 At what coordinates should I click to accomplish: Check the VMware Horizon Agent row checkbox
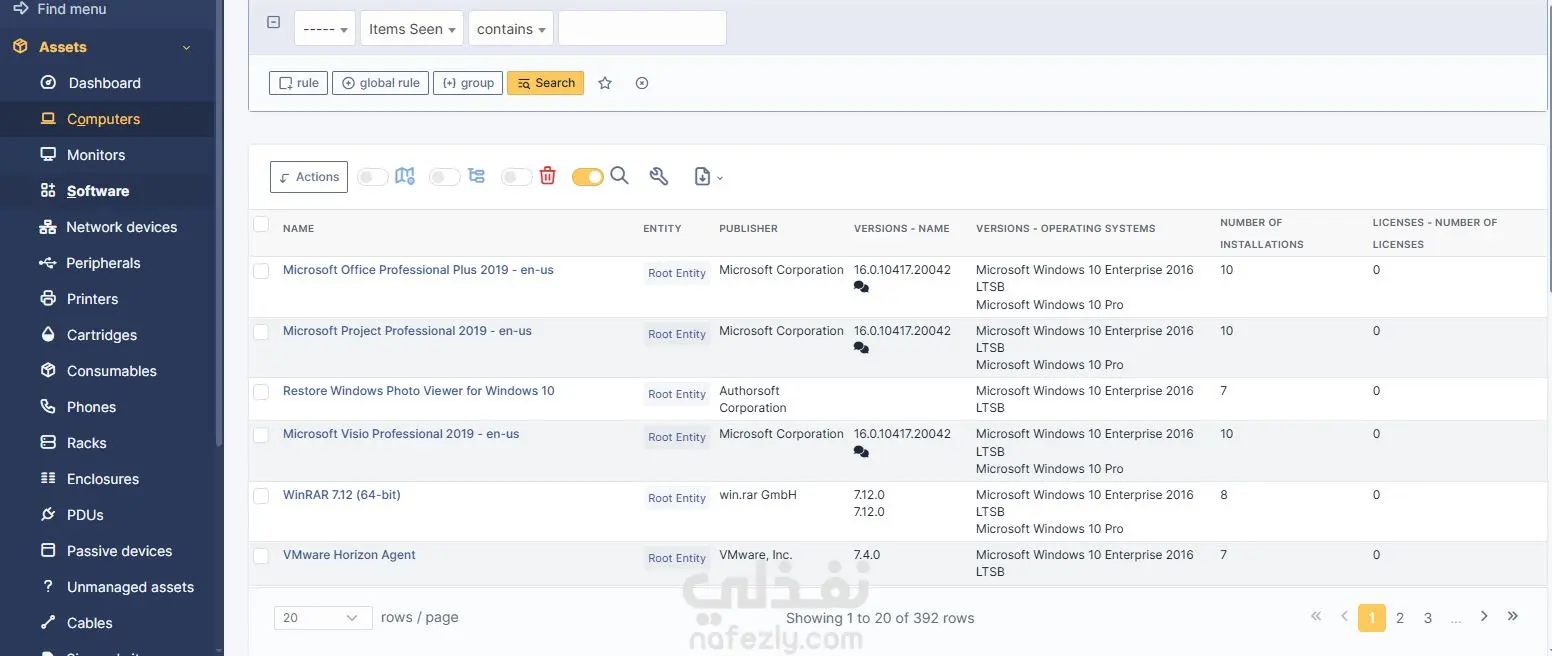point(261,556)
